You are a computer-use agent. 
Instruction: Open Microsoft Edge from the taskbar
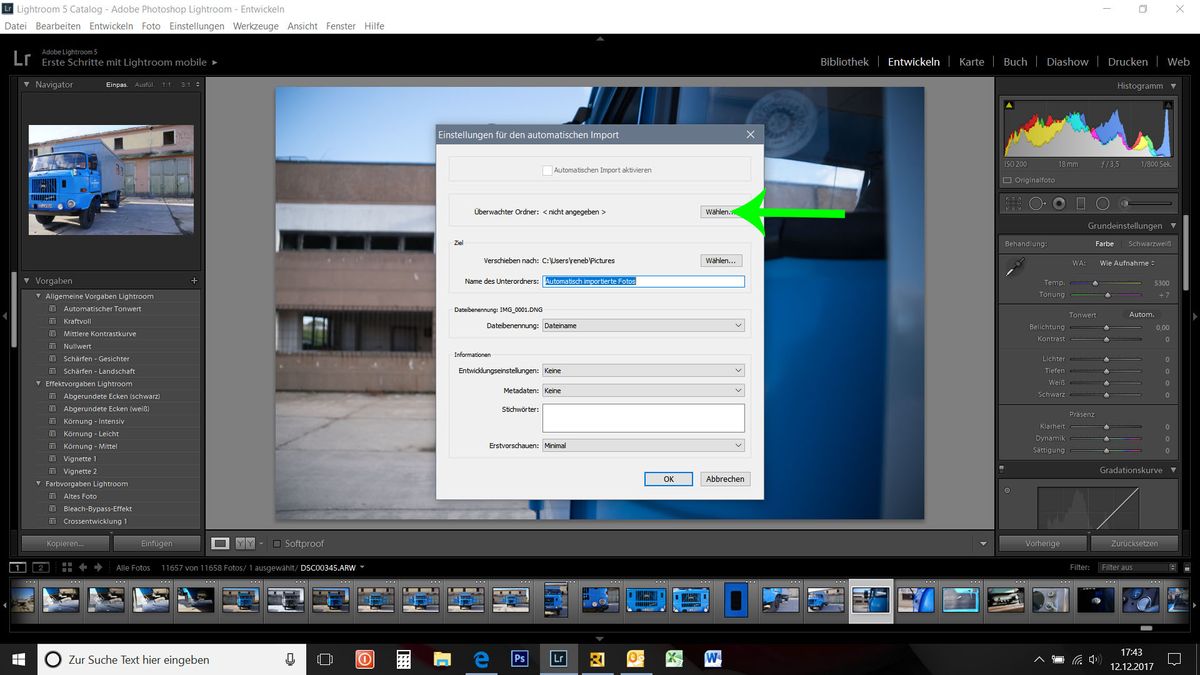[481, 659]
